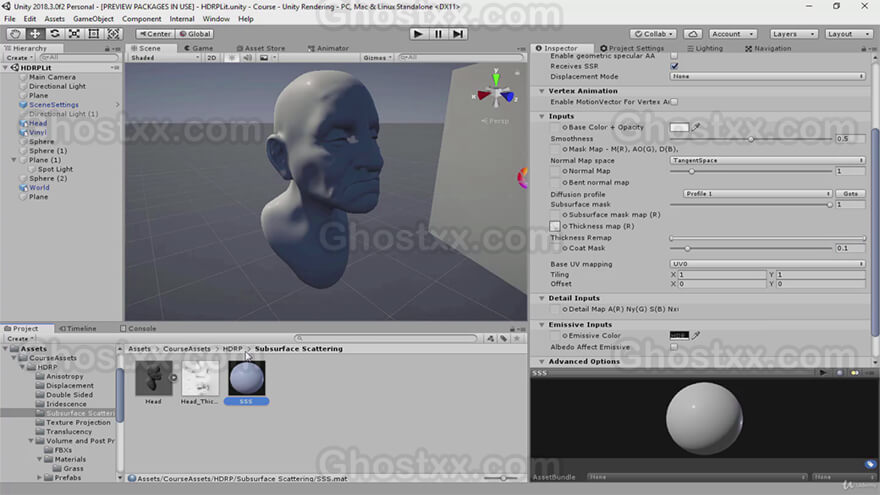Open scene effects image icon

(263, 58)
